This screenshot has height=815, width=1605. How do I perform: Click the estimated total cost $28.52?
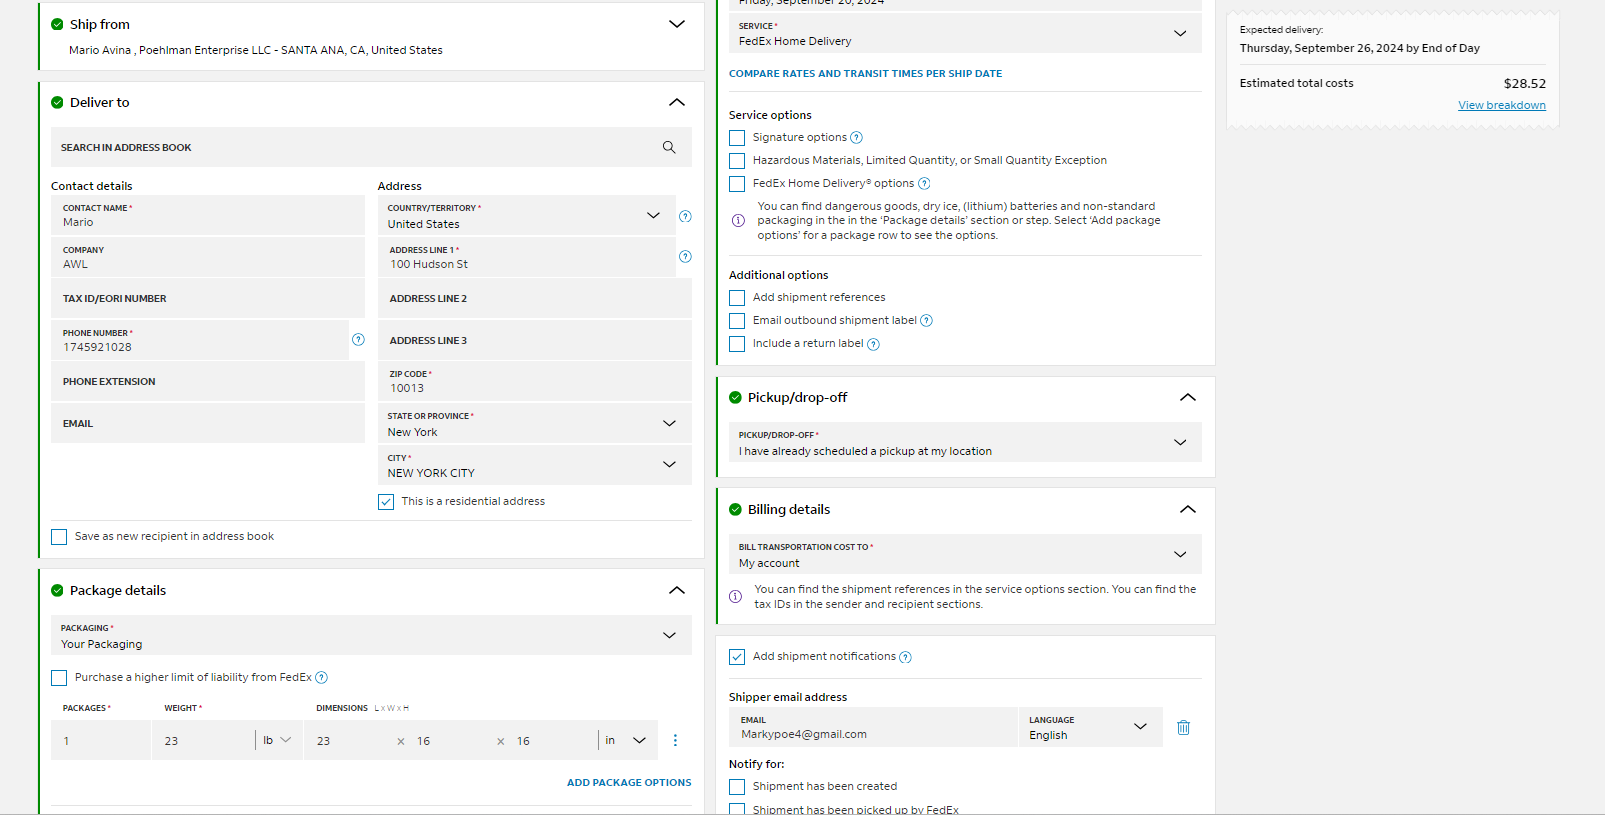tap(1525, 84)
